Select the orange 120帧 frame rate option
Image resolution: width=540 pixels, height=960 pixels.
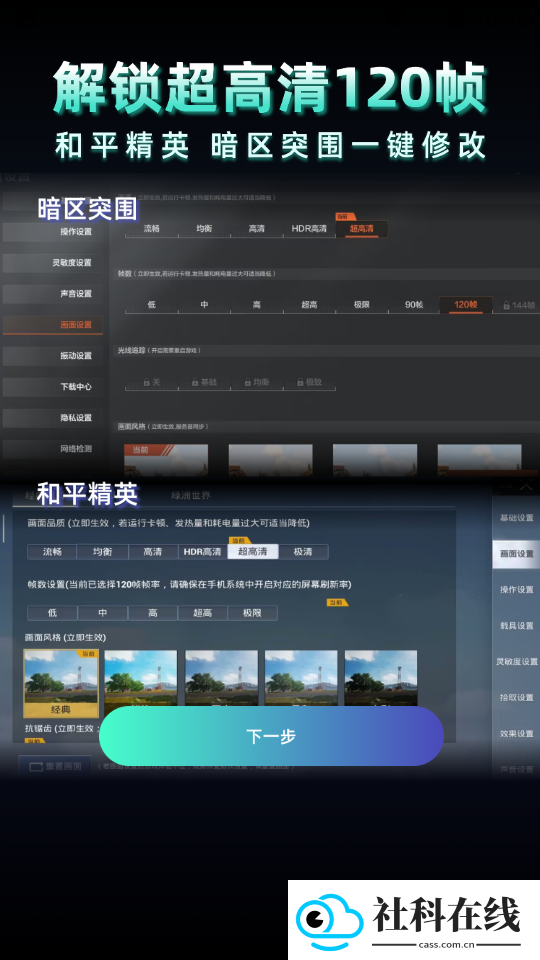click(x=466, y=305)
